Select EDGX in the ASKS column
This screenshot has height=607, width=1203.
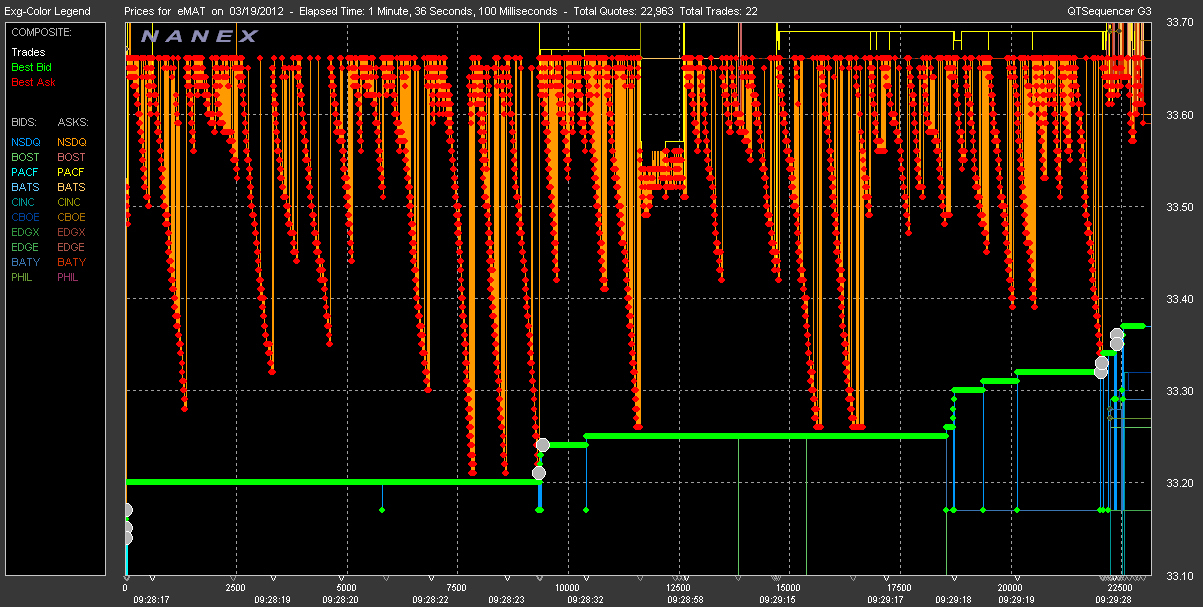coord(72,232)
